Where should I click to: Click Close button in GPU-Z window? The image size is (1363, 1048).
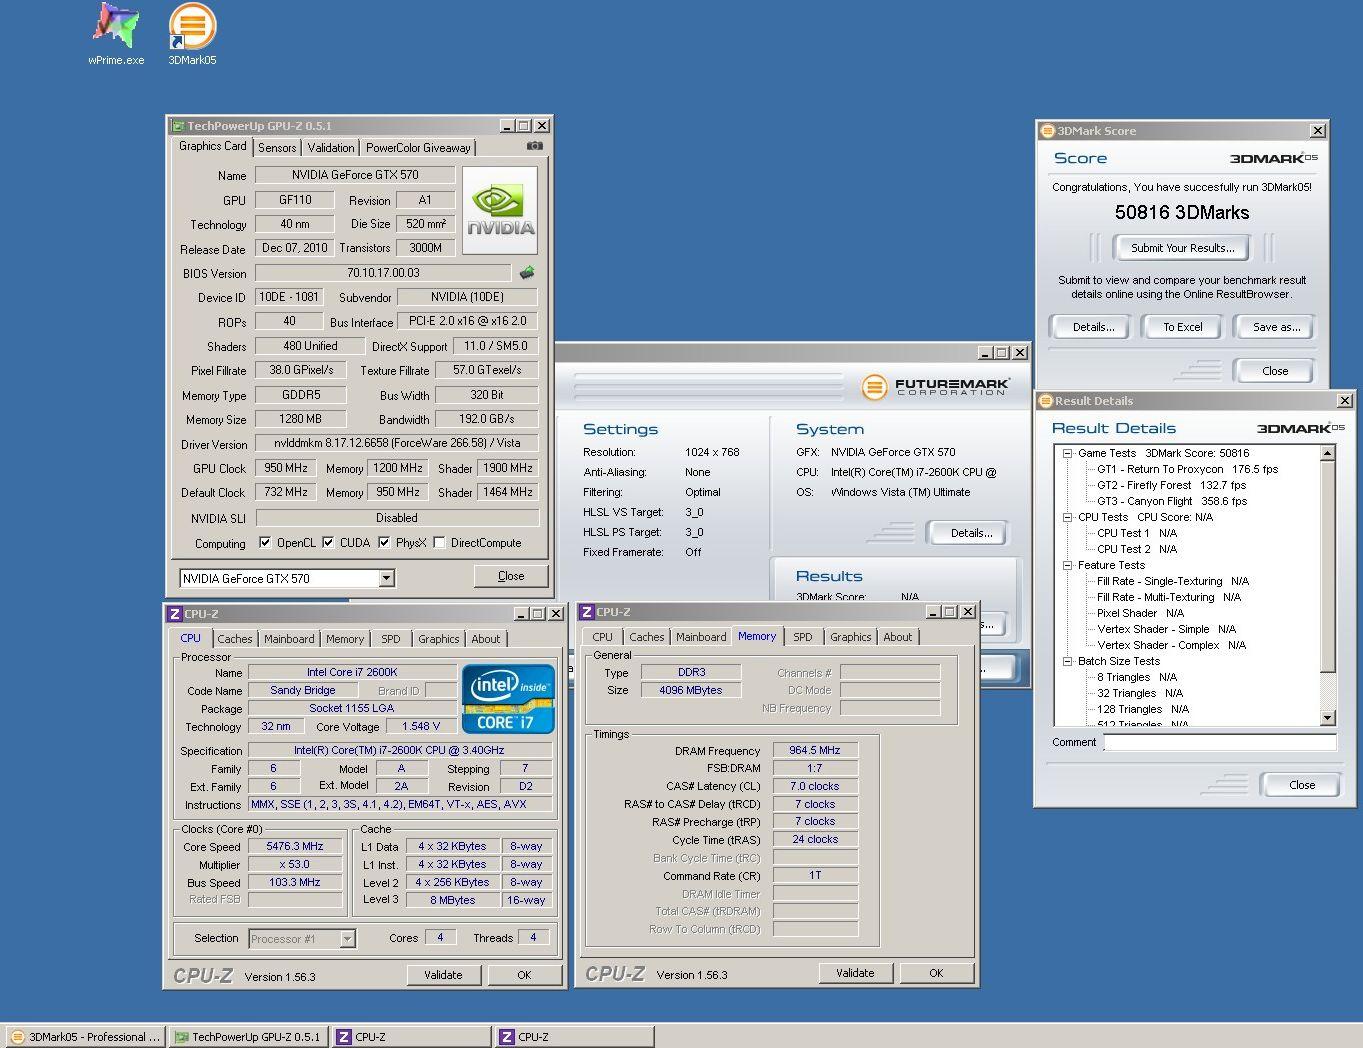pos(511,576)
